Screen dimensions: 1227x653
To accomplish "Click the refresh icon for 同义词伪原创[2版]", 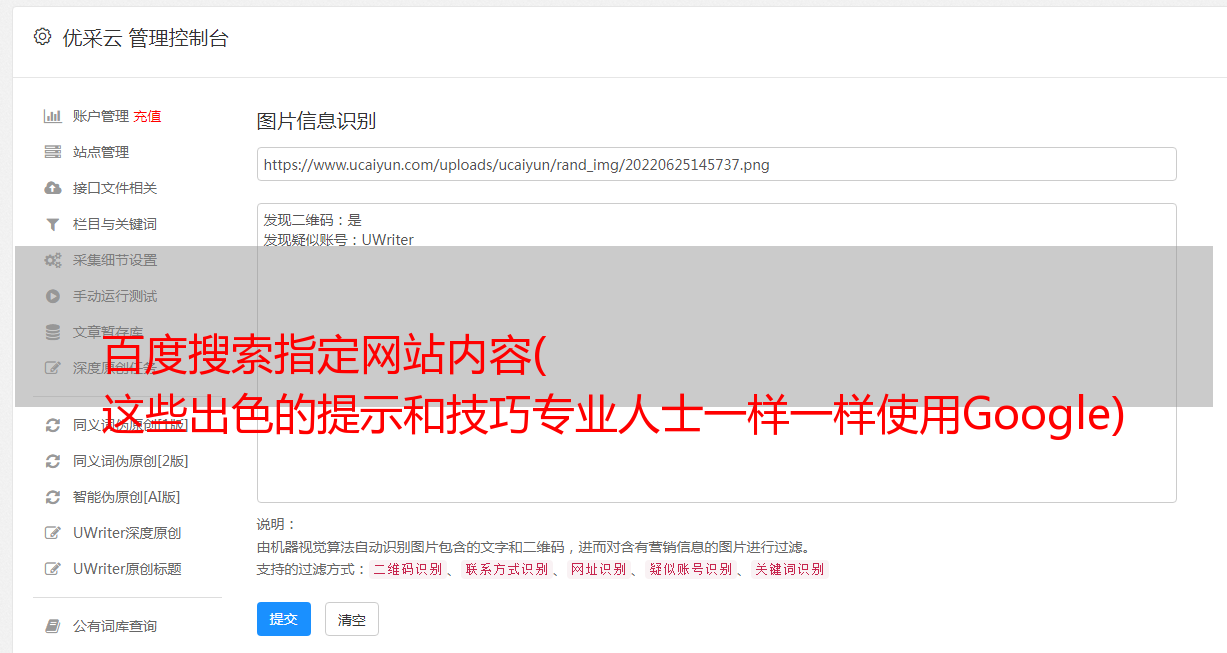I will tap(53, 461).
